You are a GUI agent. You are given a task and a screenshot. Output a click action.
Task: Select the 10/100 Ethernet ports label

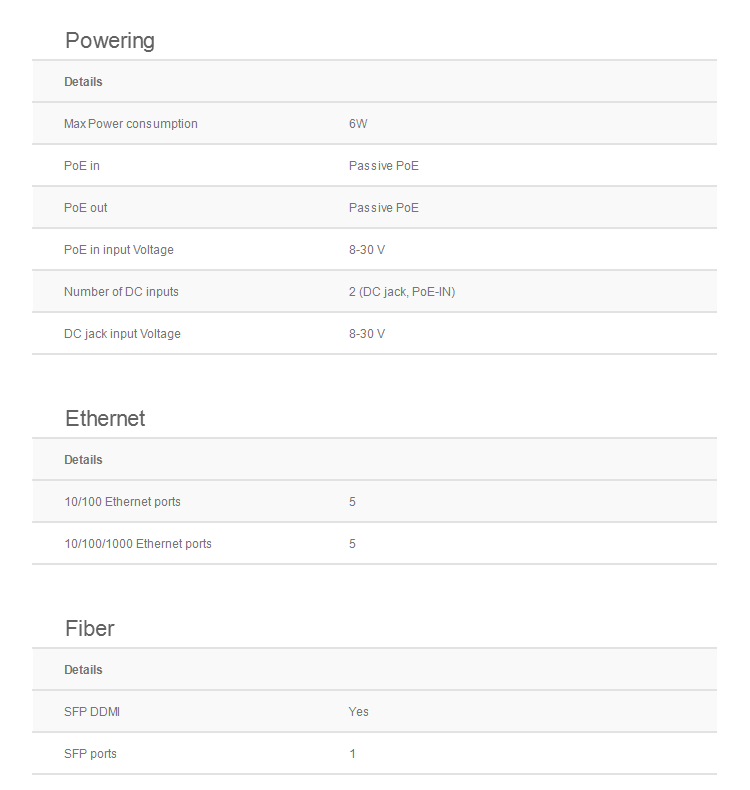[122, 502]
